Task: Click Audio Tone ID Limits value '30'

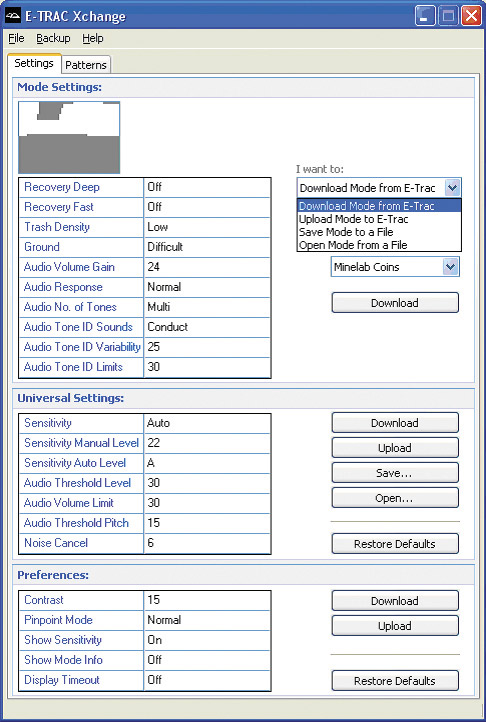Action: click(207, 367)
